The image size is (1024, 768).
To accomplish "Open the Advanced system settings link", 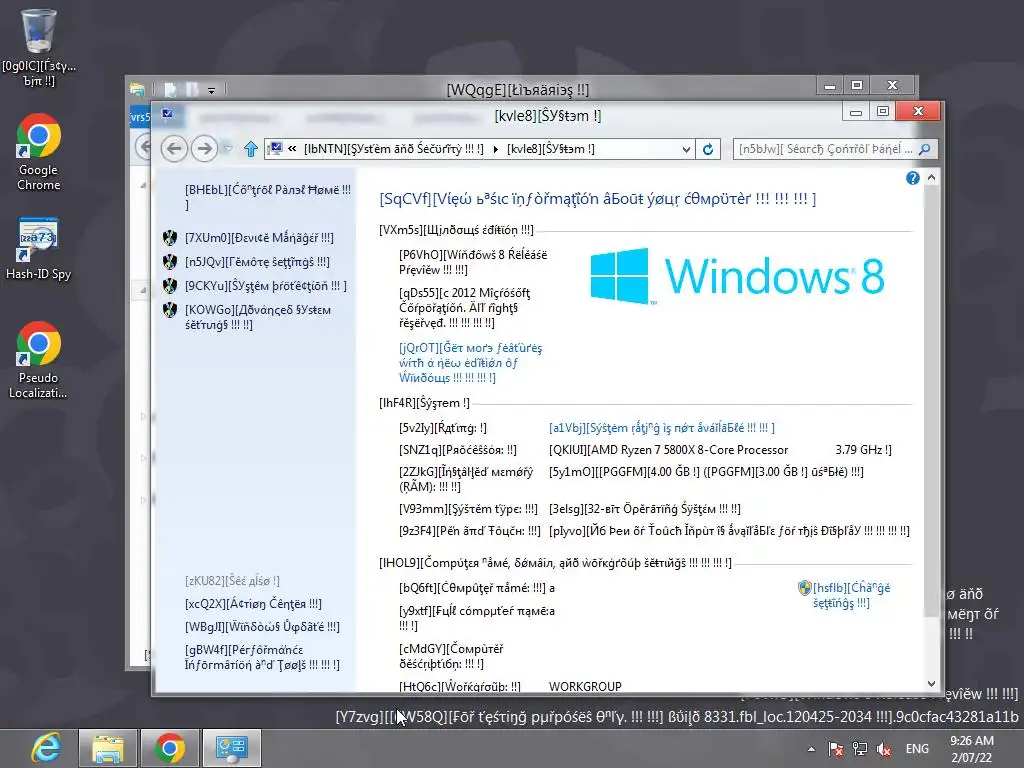I will tap(258, 317).
